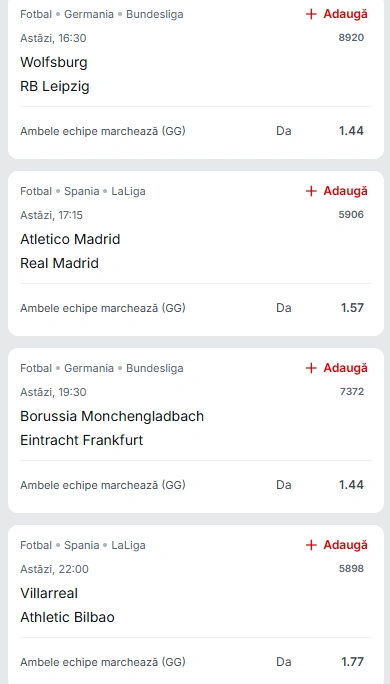Add the Wolfsburg vs RB Leipzig bet via Adaugă
This screenshot has height=684, width=390.
[337, 14]
